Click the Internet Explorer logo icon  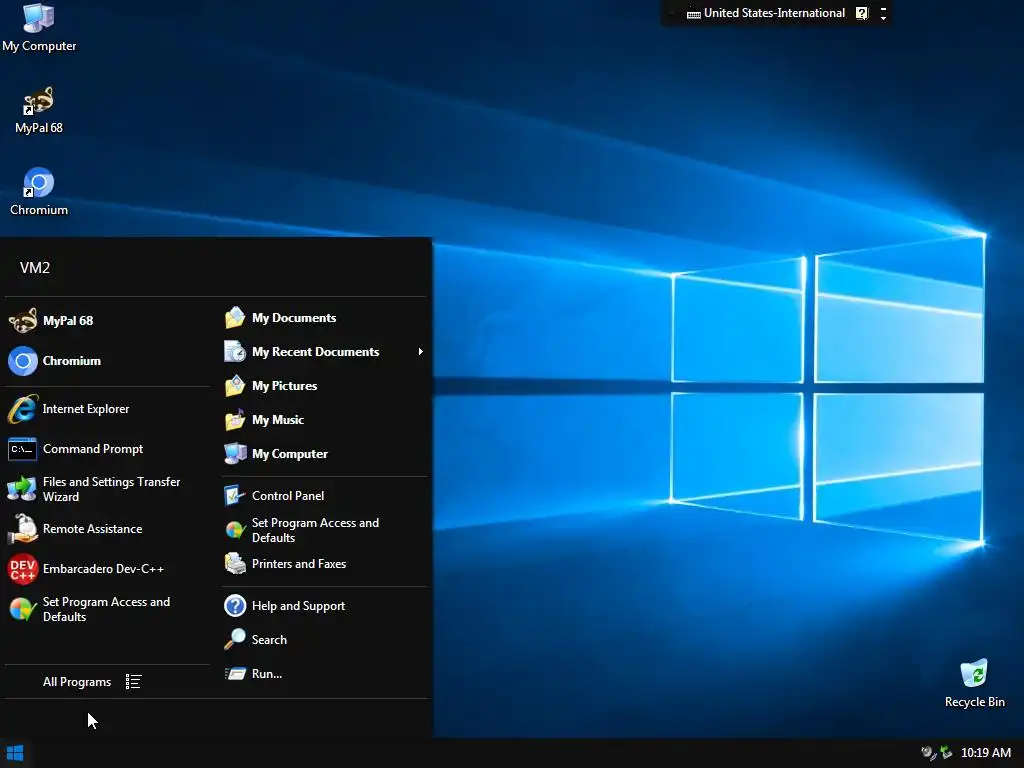tap(23, 409)
